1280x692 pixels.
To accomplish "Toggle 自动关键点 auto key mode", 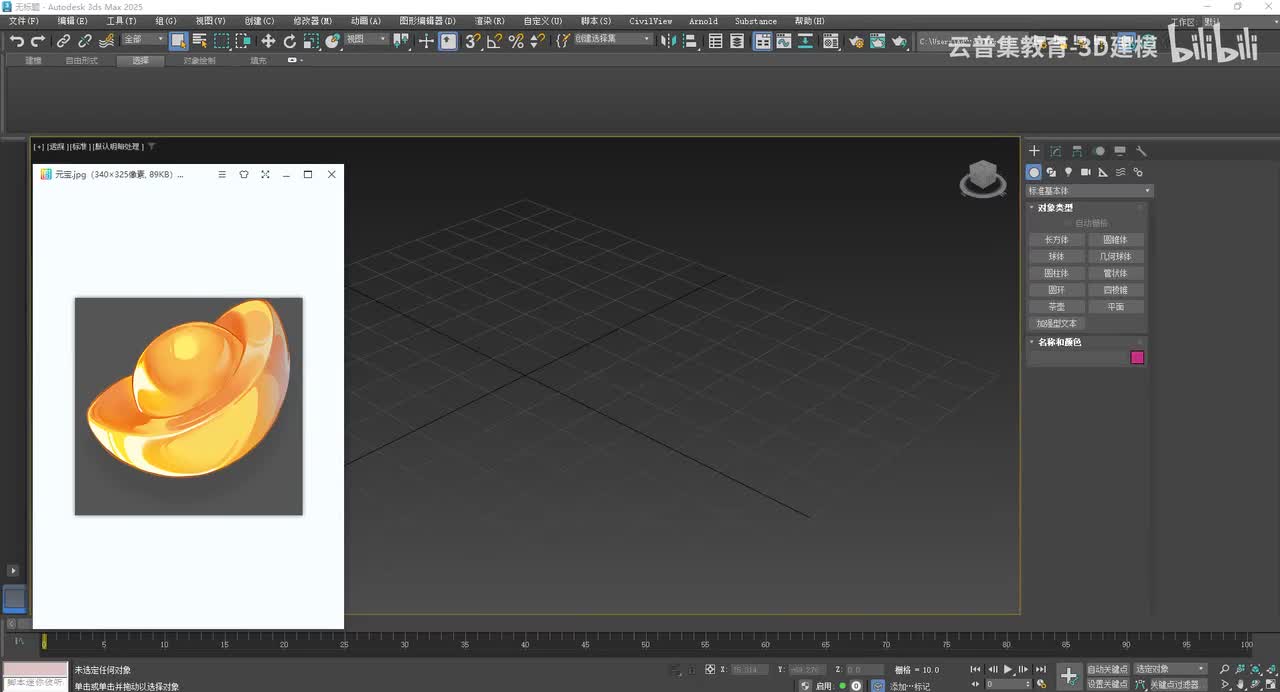I will coord(1107,669).
